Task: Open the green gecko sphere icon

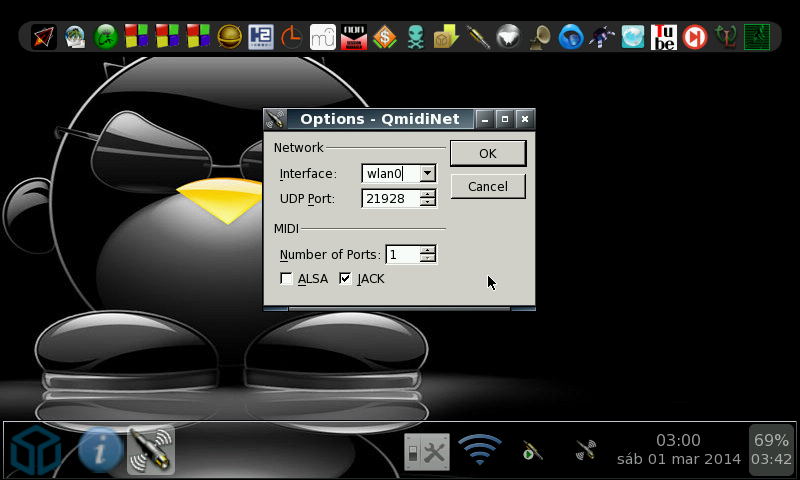Action: [106, 37]
